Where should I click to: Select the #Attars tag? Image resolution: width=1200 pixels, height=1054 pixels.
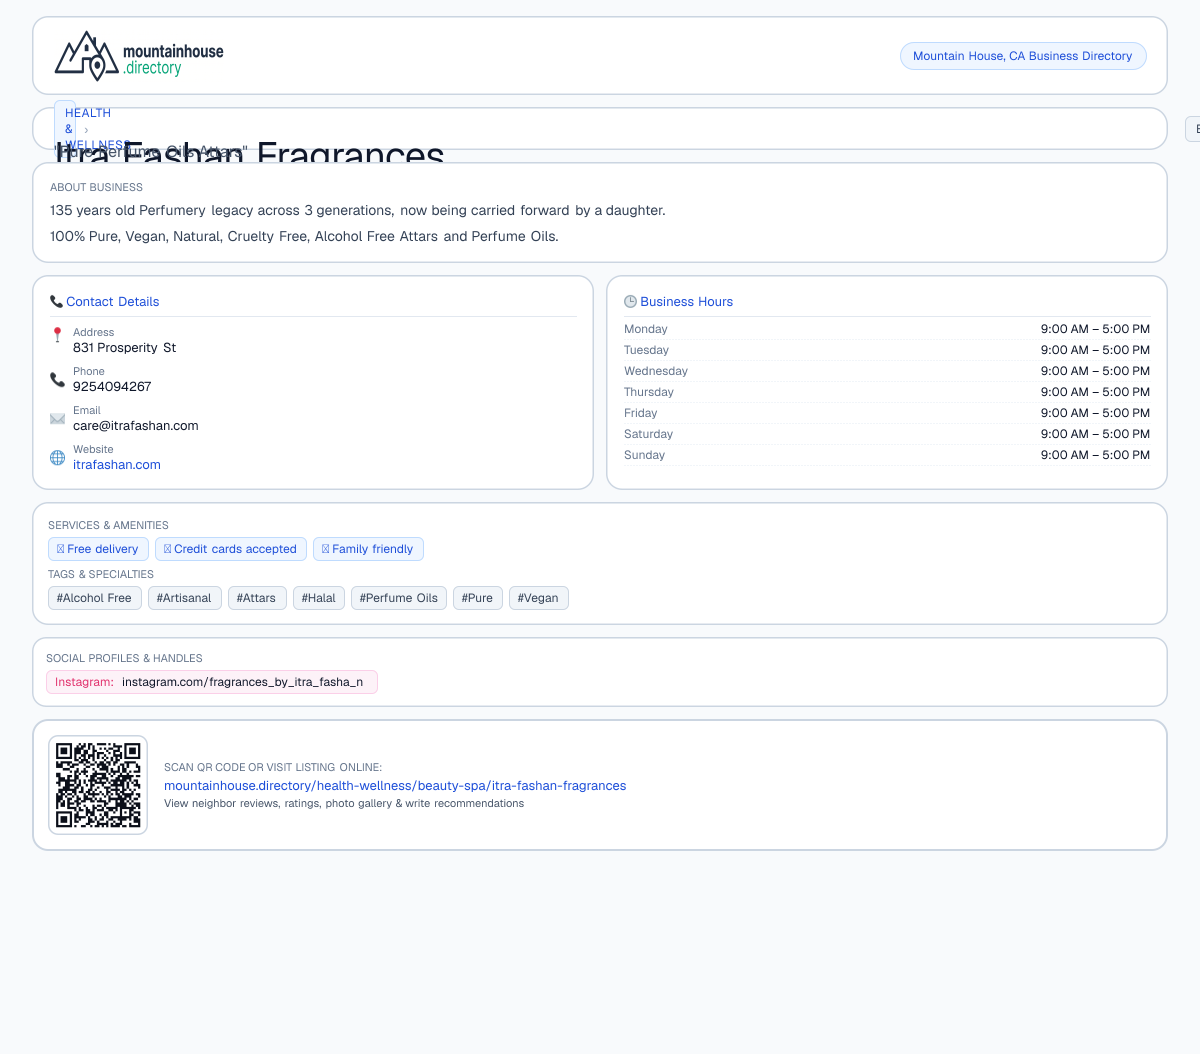pos(257,598)
